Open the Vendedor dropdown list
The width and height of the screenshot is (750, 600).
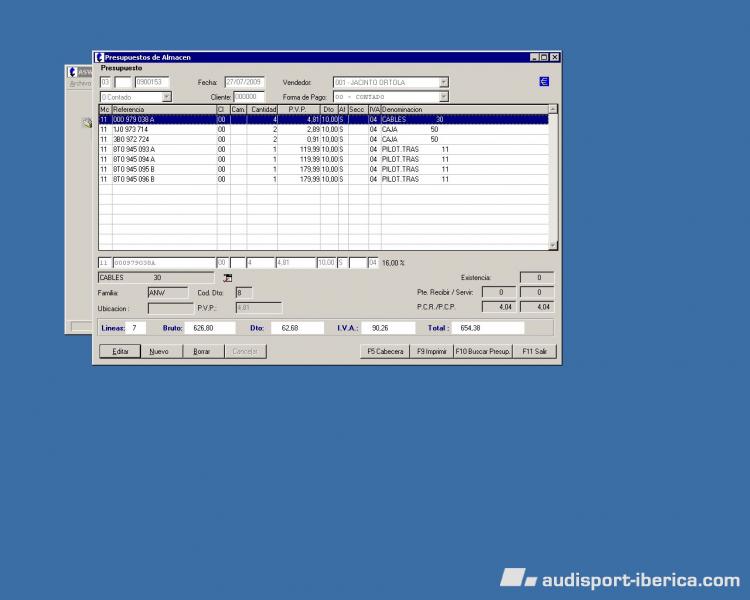pyautogui.click(x=444, y=82)
